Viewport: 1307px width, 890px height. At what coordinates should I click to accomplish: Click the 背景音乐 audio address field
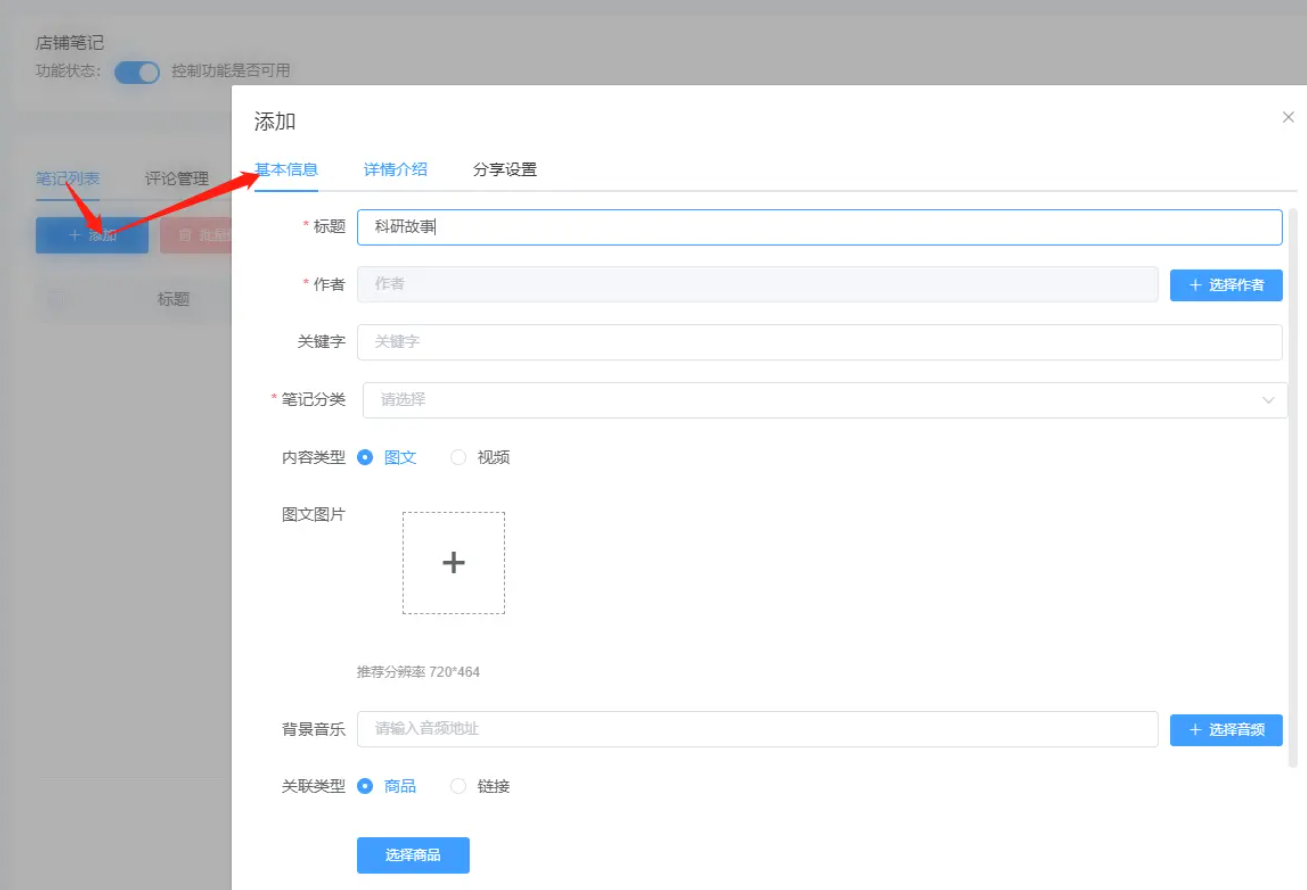coord(757,730)
